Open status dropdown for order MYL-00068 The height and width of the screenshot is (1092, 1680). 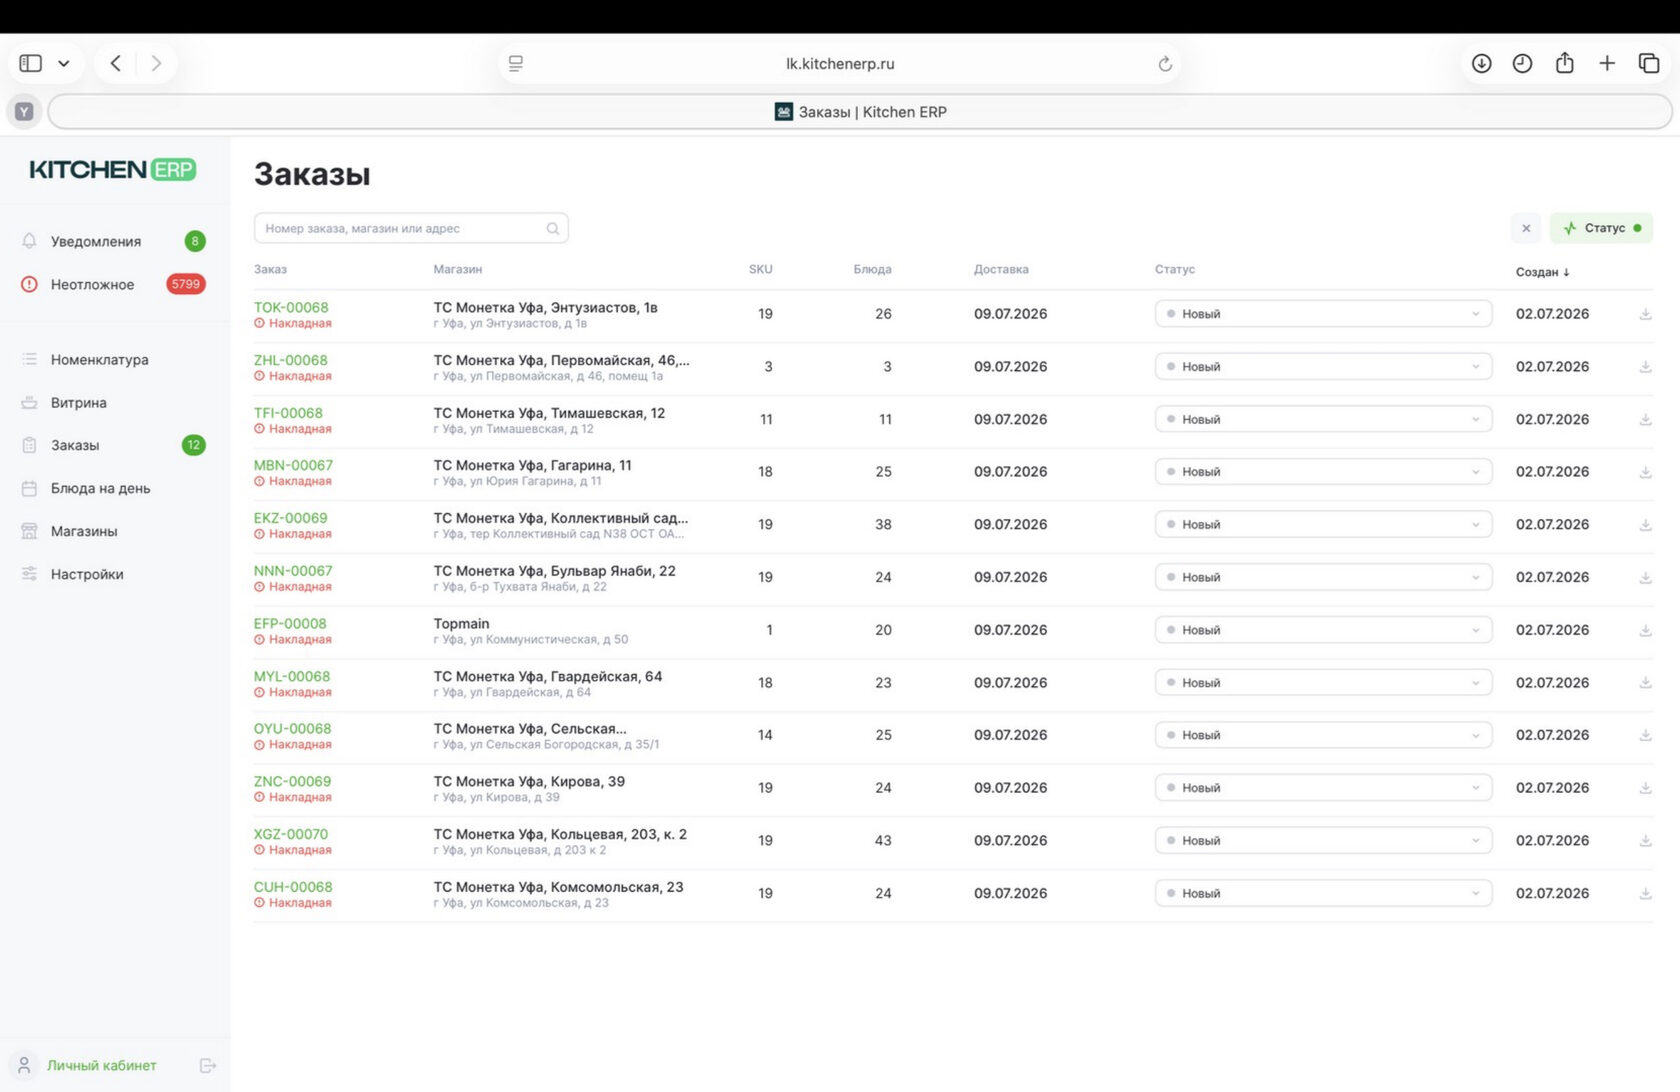pyautogui.click(x=1323, y=683)
